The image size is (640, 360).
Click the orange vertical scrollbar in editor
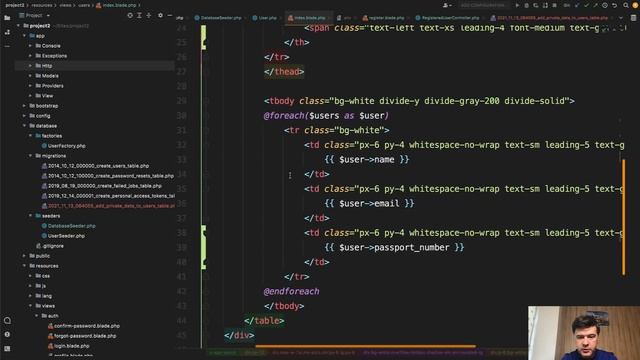tap(623, 217)
